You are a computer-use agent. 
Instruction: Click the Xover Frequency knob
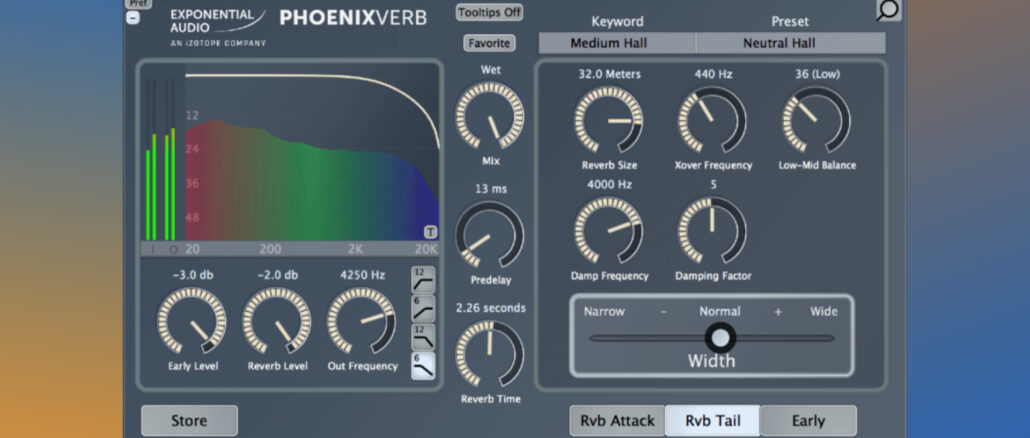(x=713, y=120)
